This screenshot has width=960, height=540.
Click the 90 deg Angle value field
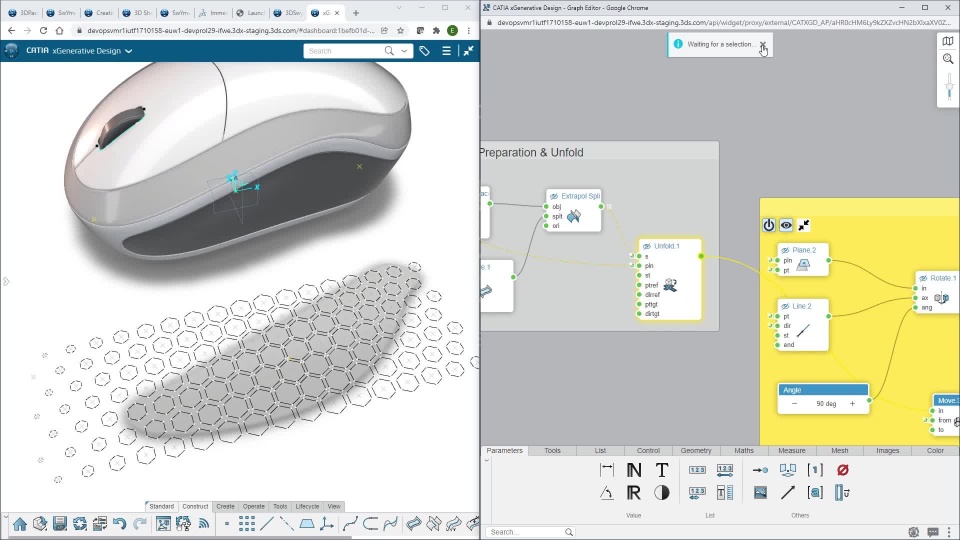pyautogui.click(x=826, y=404)
